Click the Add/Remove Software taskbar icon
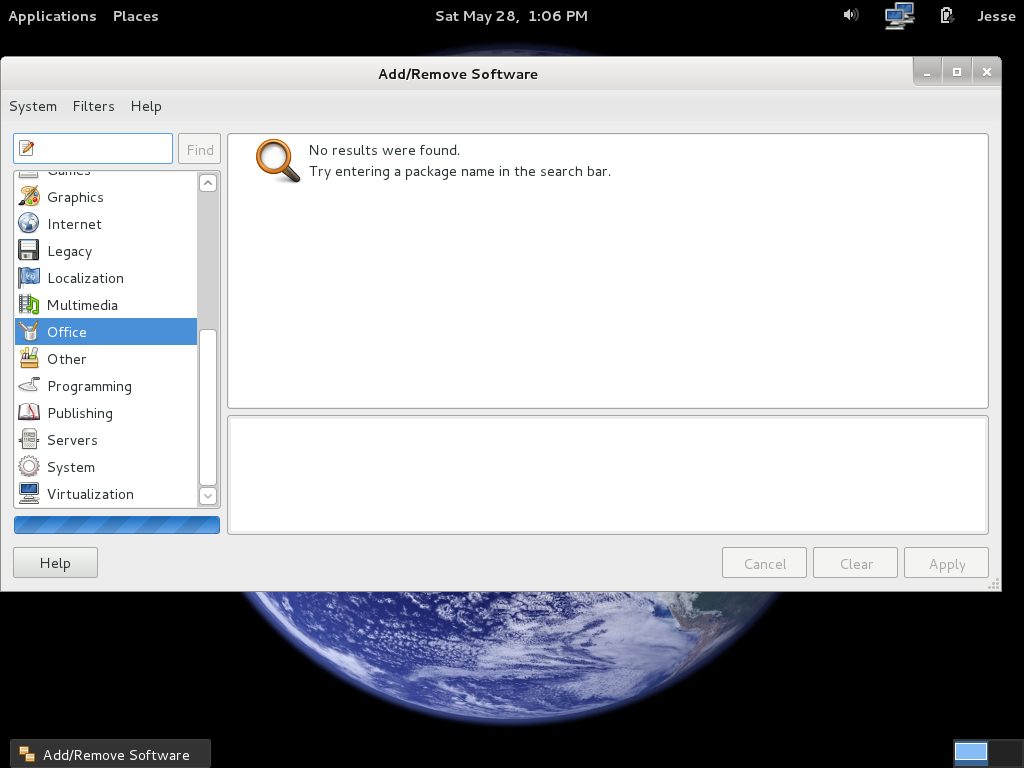This screenshot has width=1024, height=768. pyautogui.click(x=27, y=754)
